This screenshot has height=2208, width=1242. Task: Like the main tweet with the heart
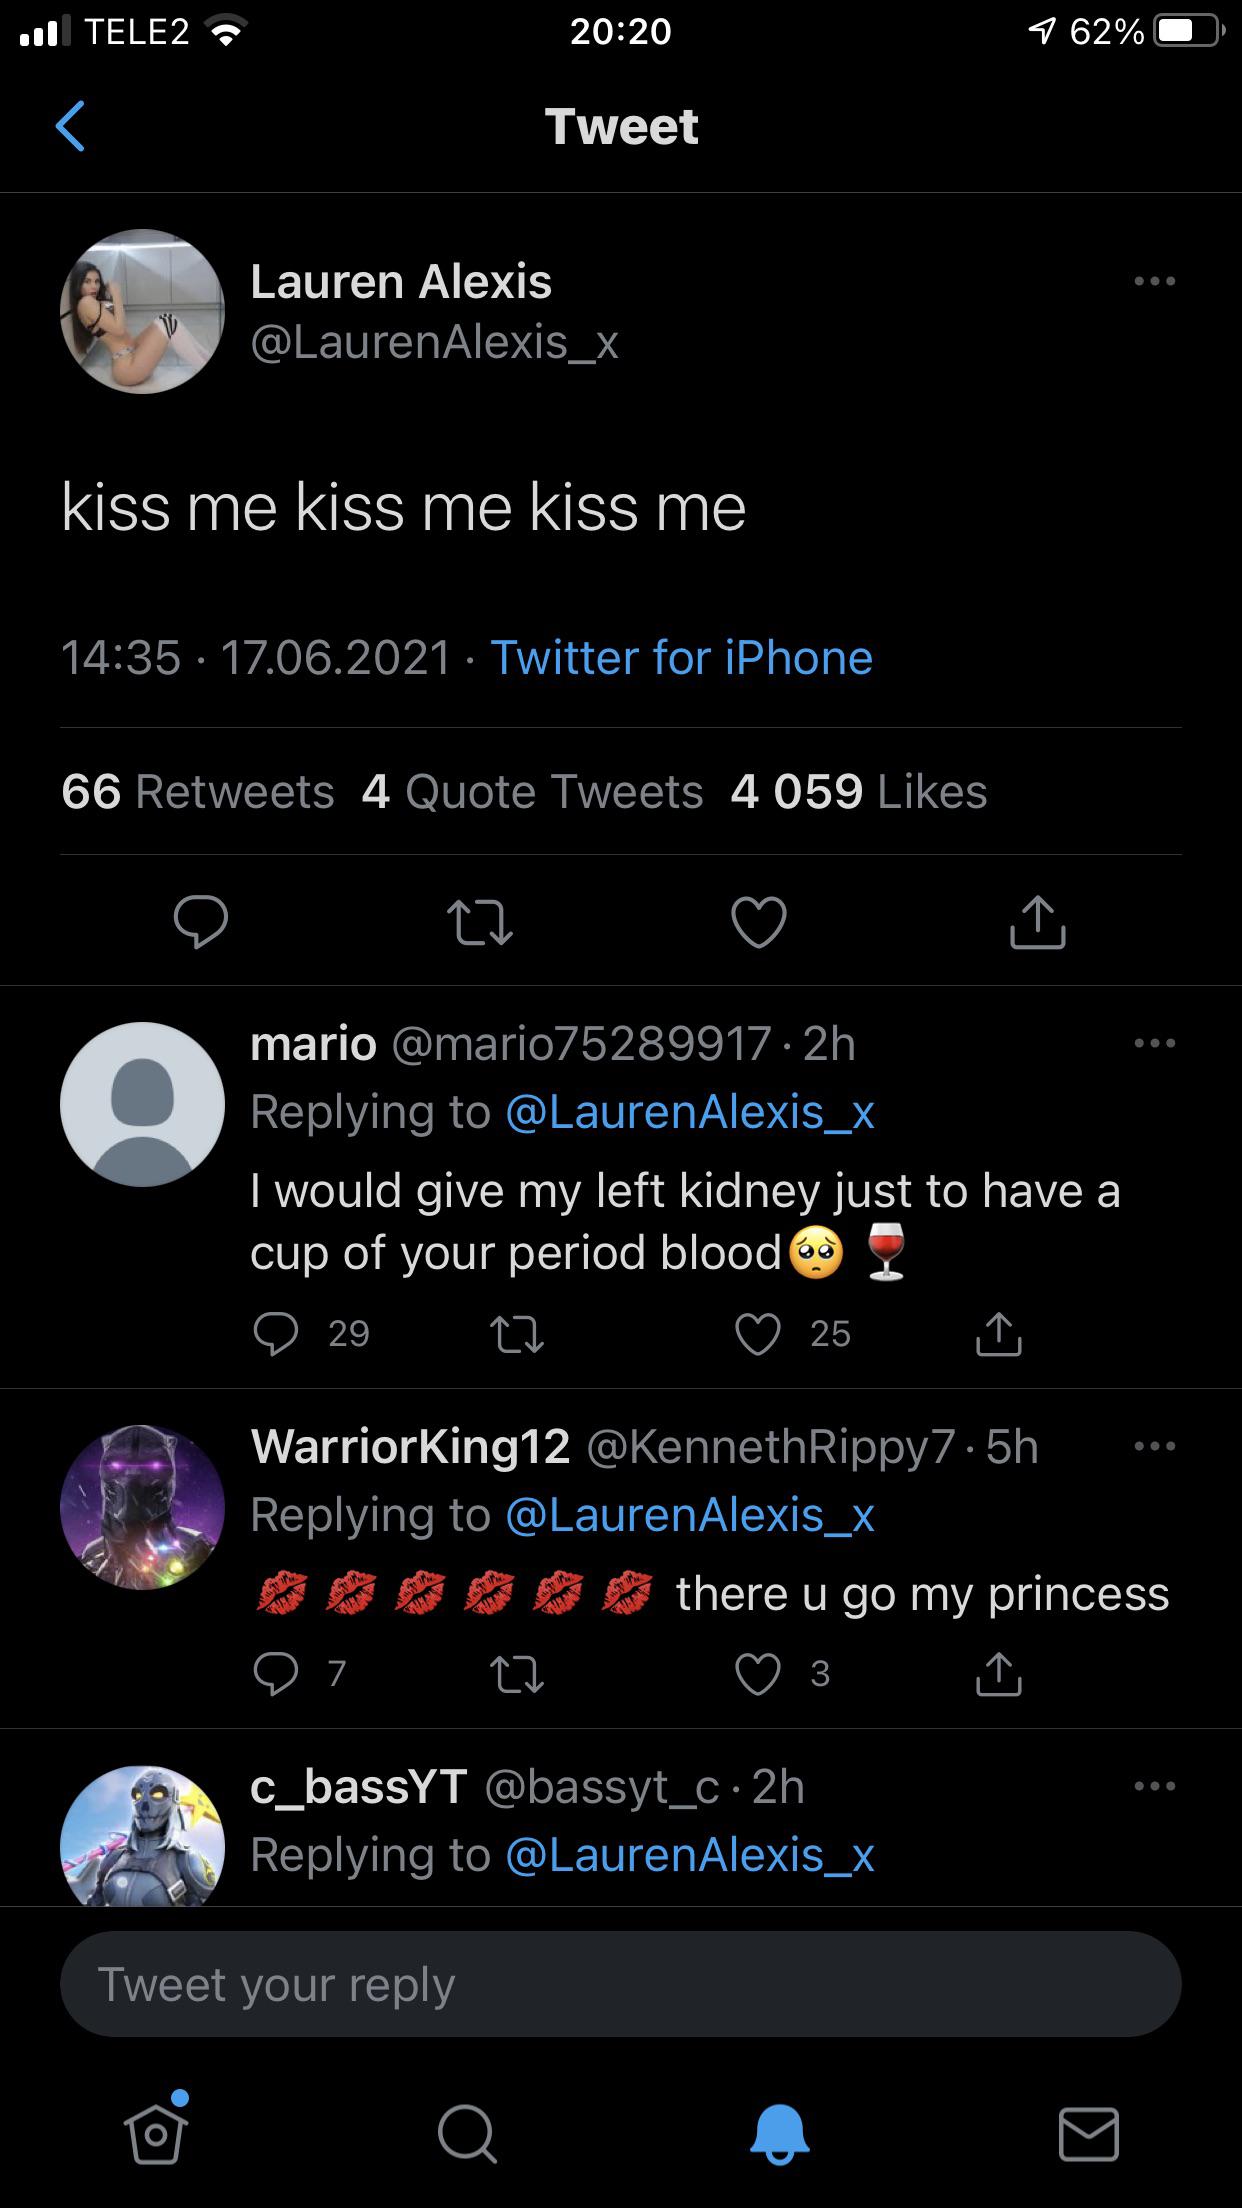(759, 922)
